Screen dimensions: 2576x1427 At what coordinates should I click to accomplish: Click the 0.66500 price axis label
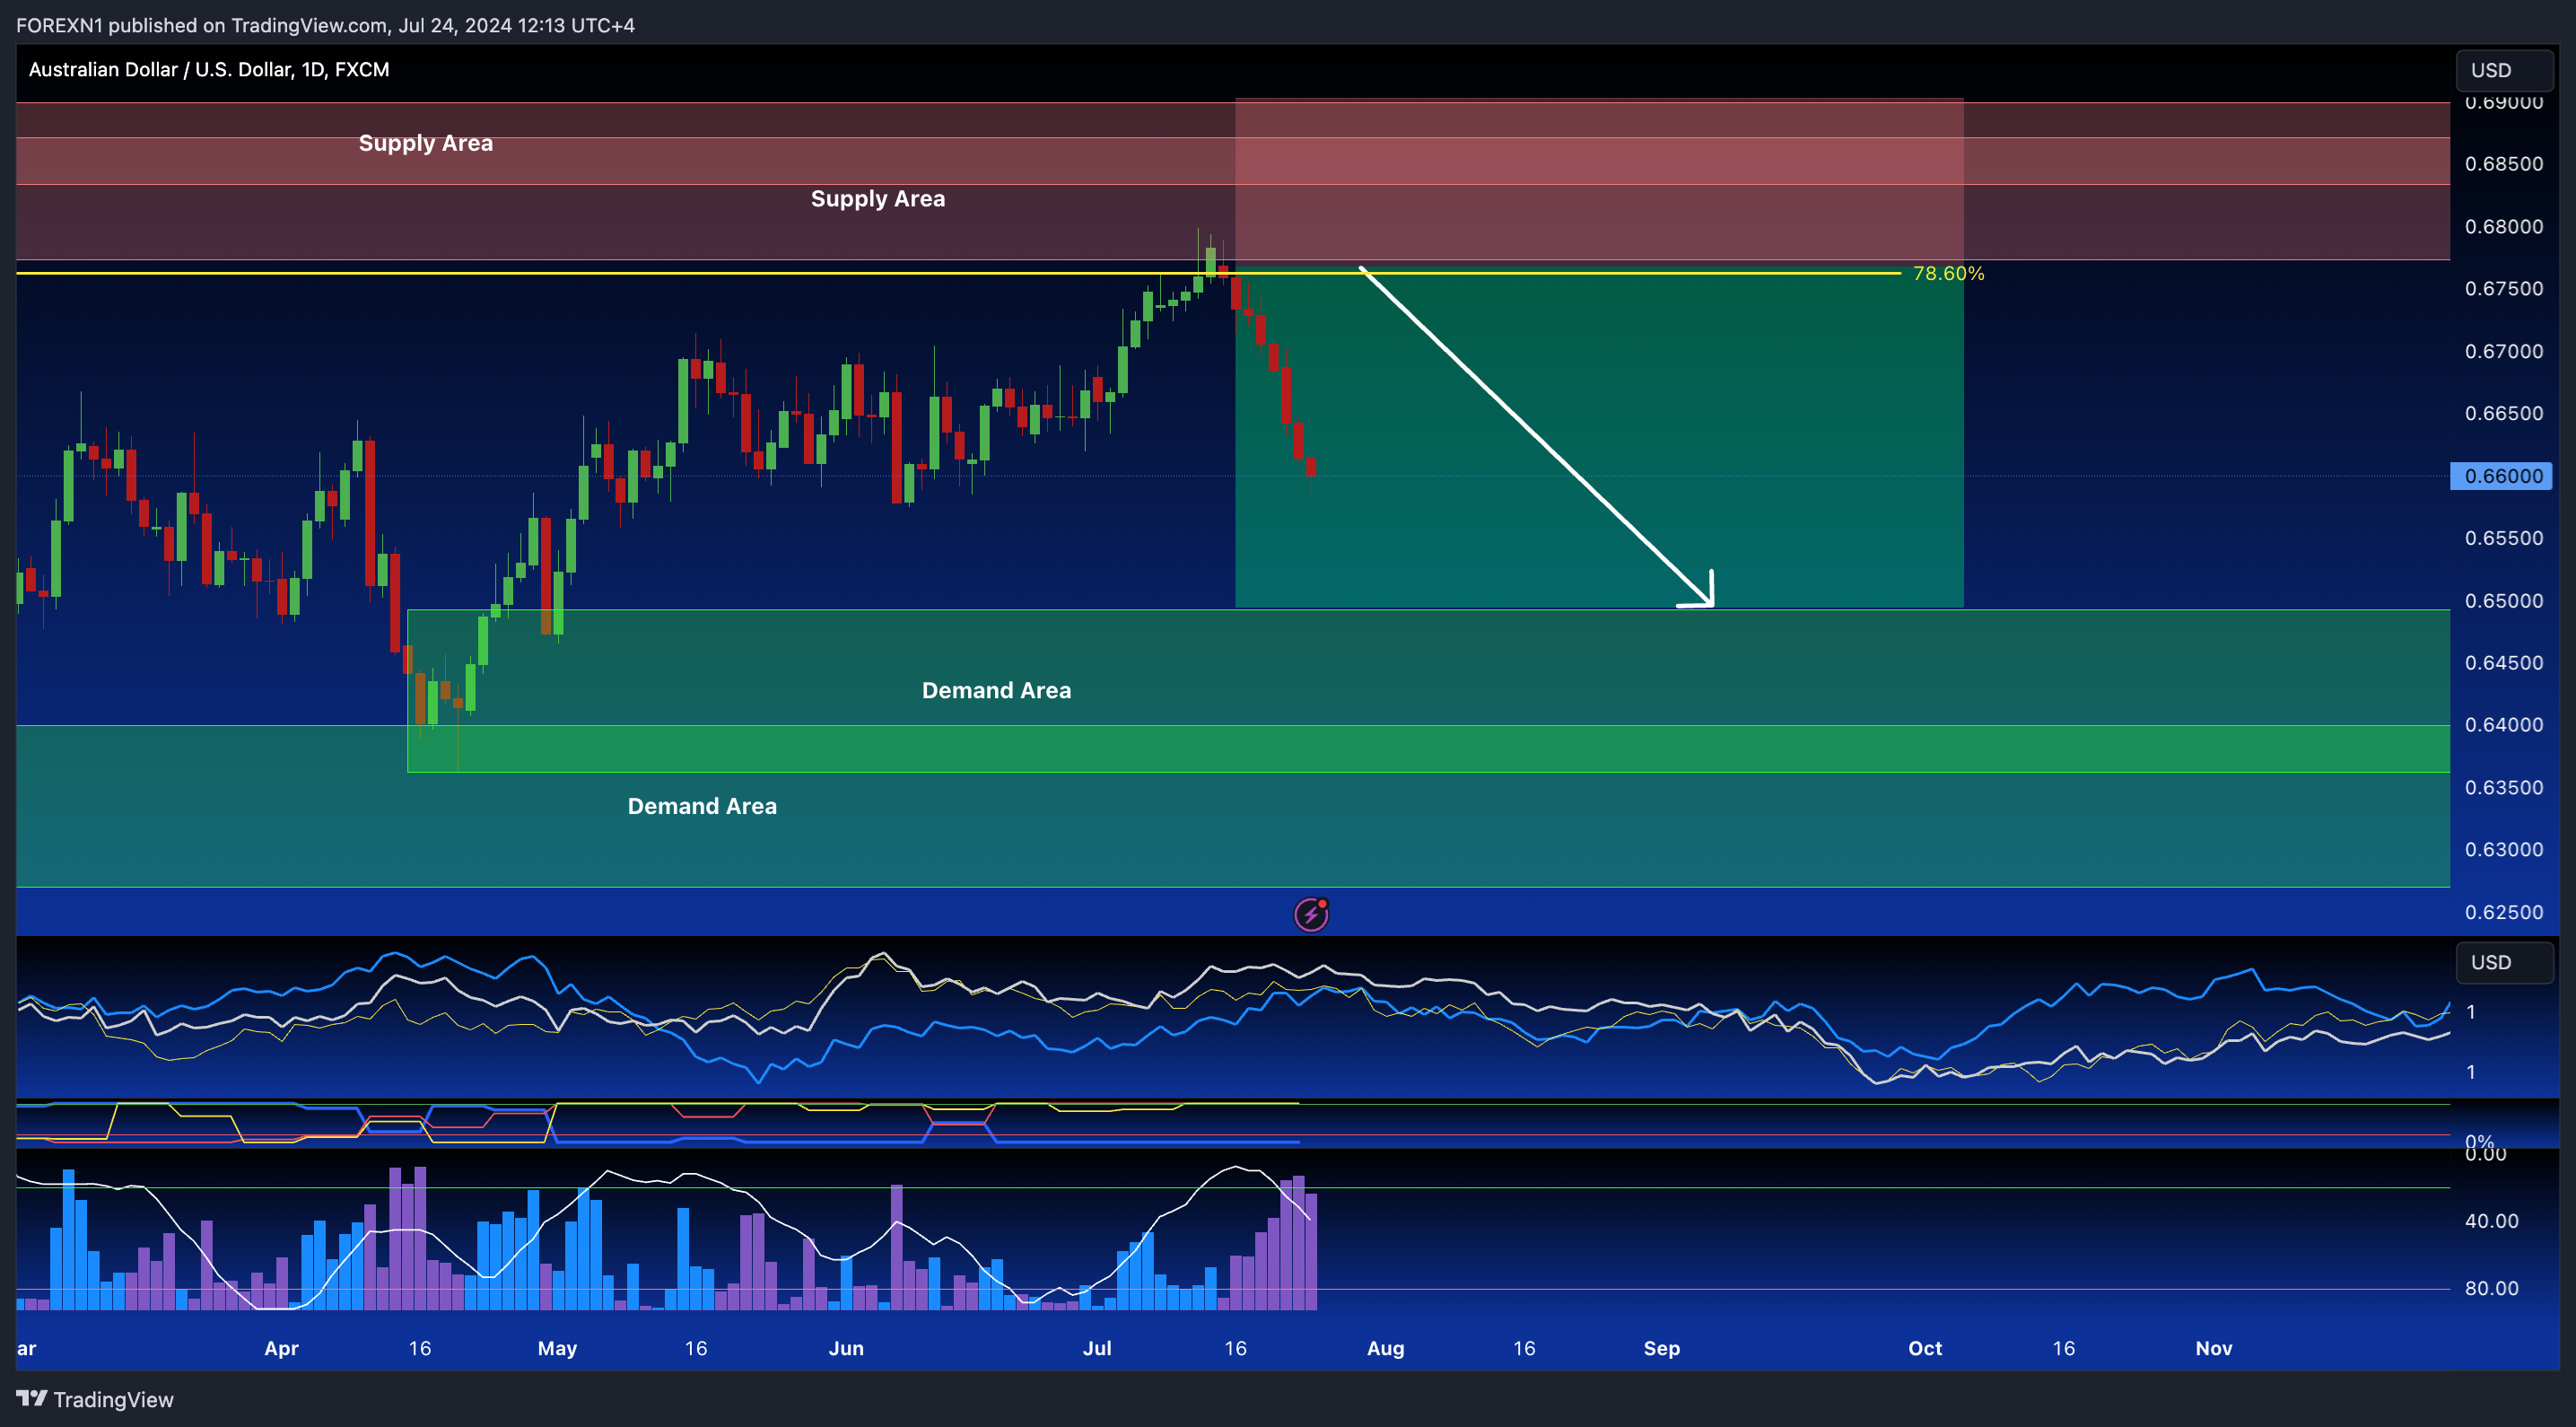[2504, 414]
